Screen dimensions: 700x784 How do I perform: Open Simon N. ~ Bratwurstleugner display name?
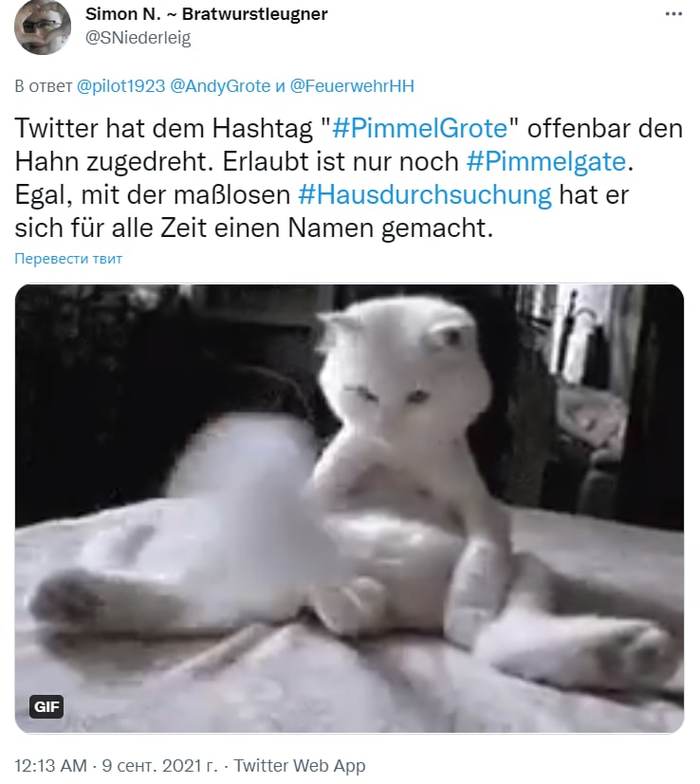click(x=206, y=14)
